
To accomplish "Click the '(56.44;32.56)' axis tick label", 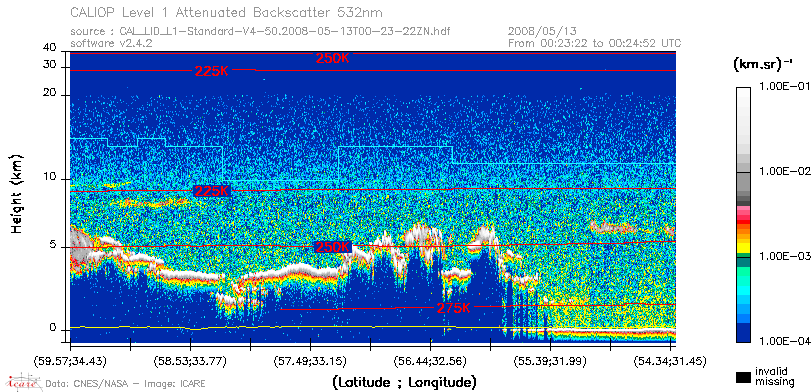I will pos(430,360).
